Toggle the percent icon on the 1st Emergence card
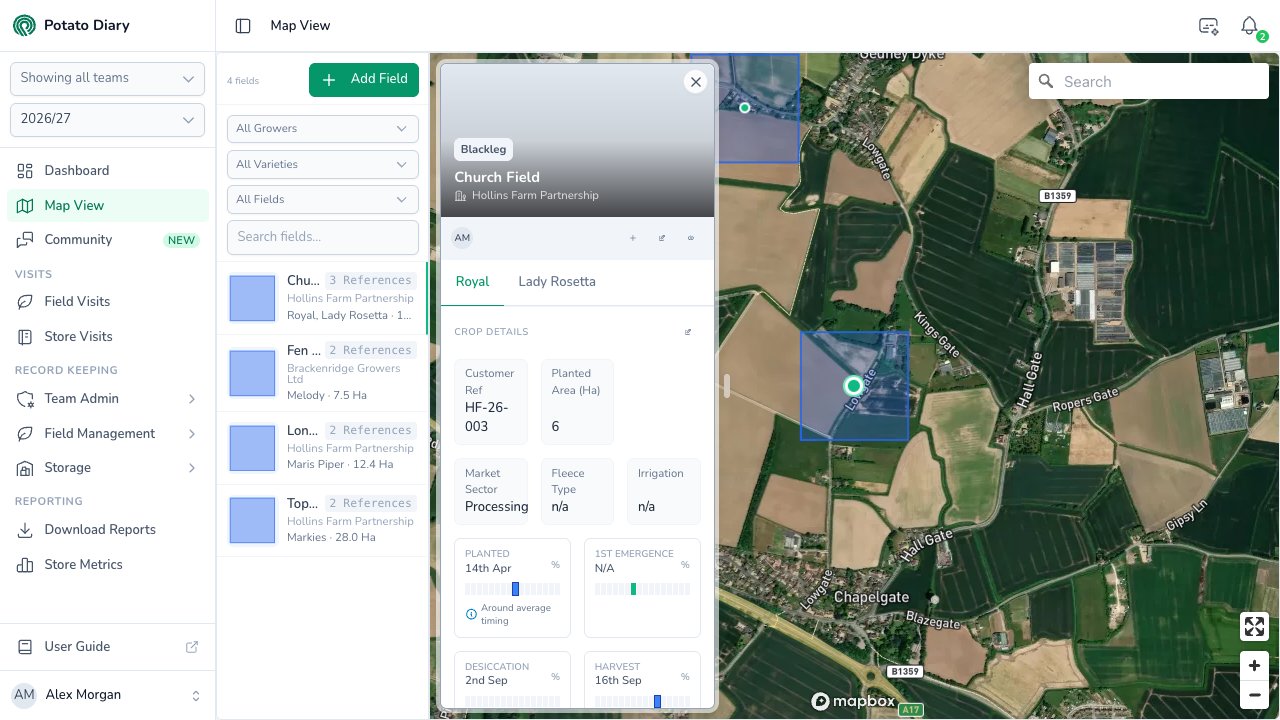 click(x=685, y=565)
